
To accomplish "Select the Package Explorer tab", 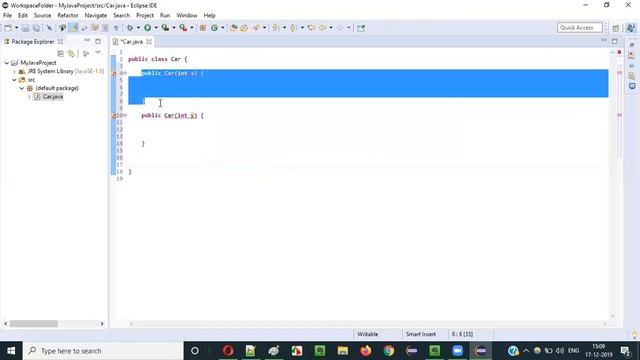I will (x=33, y=42).
